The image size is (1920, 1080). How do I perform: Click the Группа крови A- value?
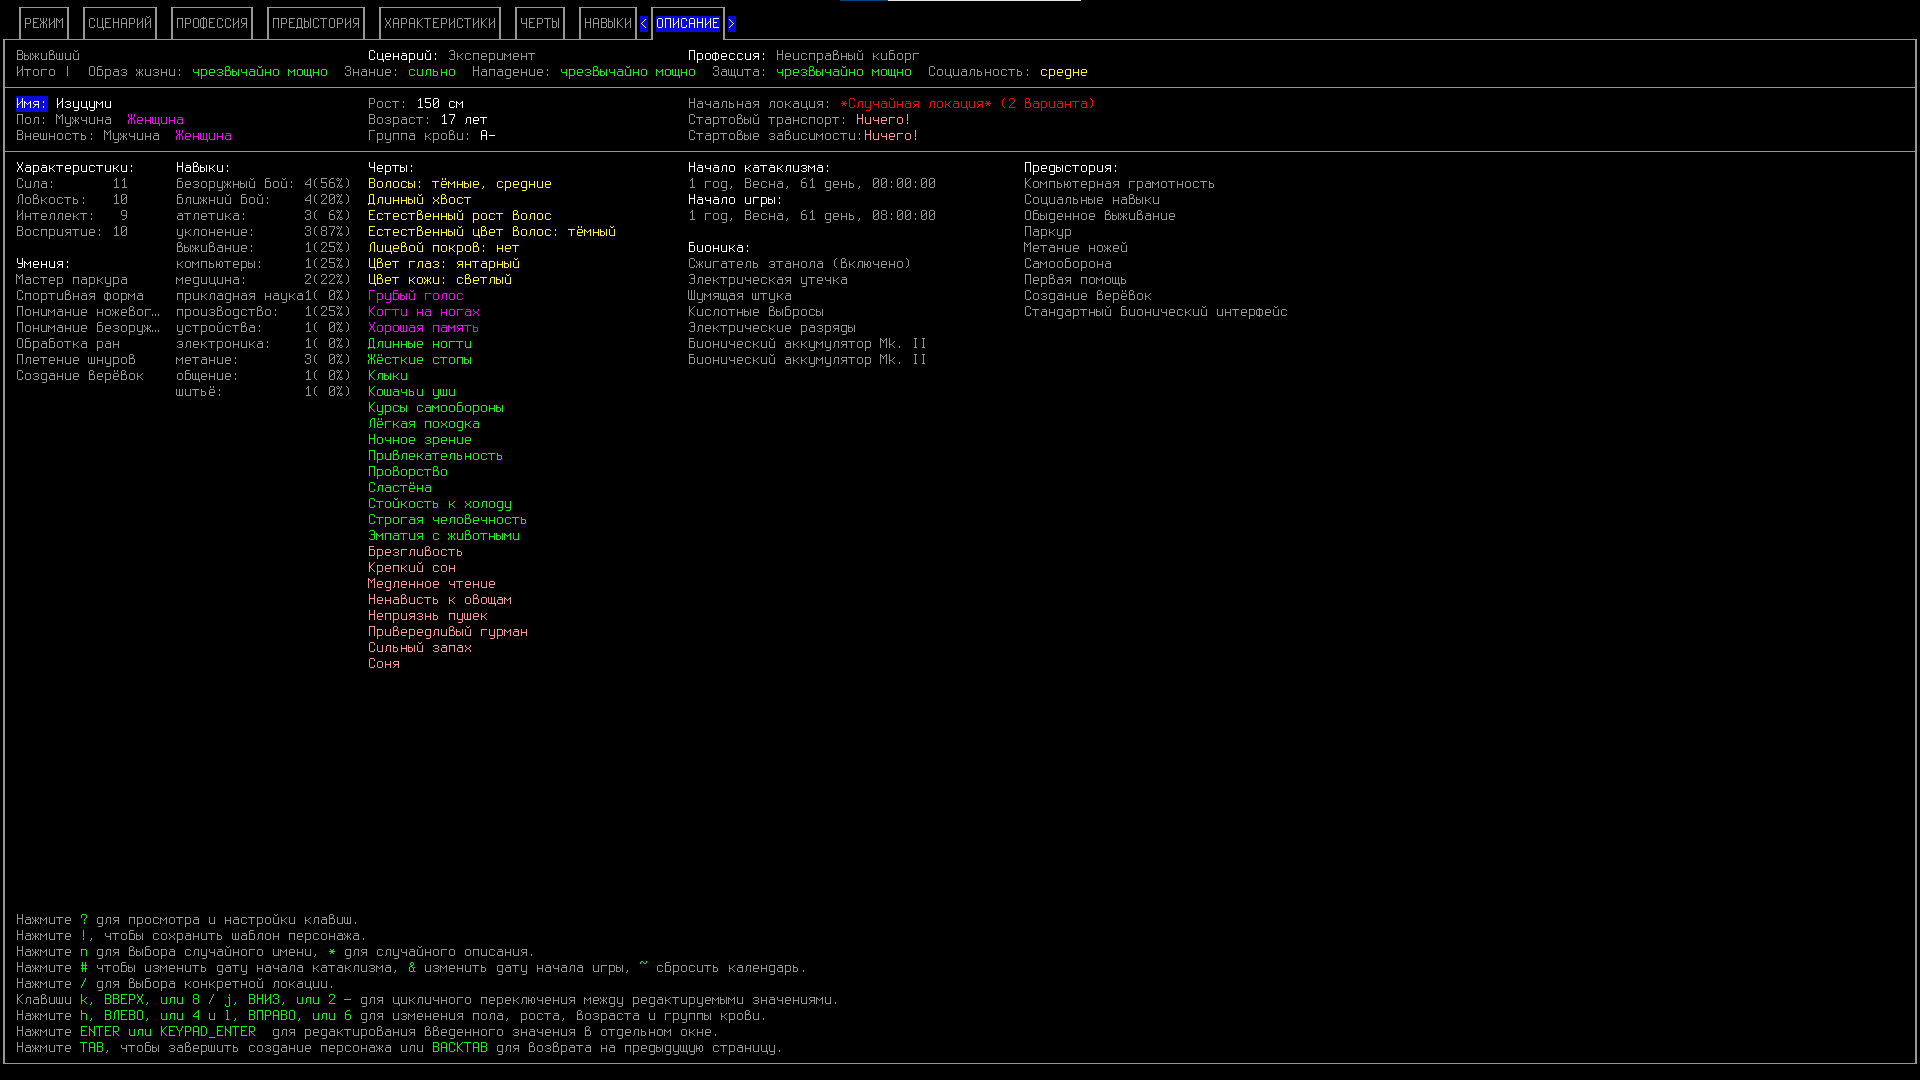(488, 136)
